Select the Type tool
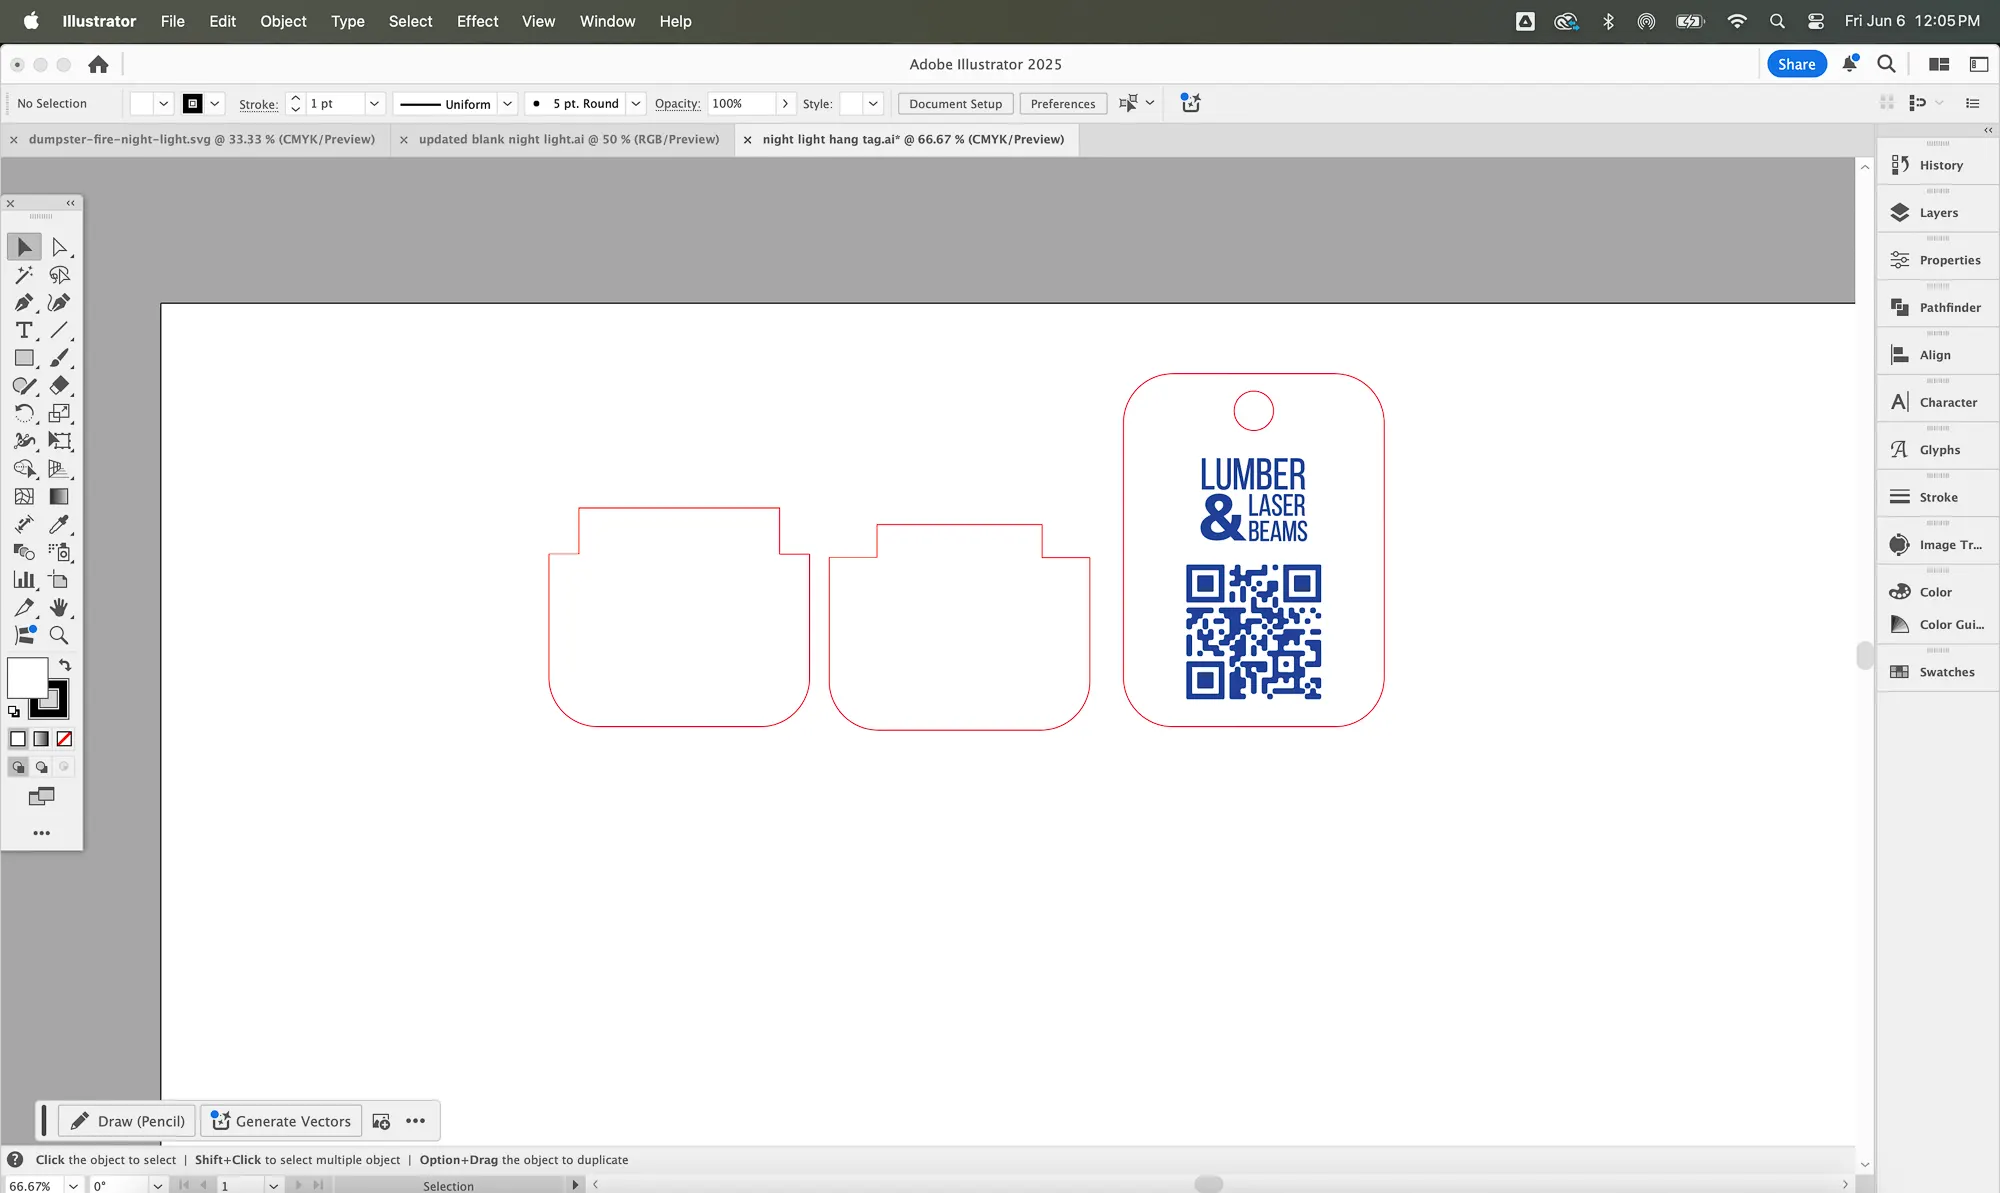 click(x=24, y=330)
